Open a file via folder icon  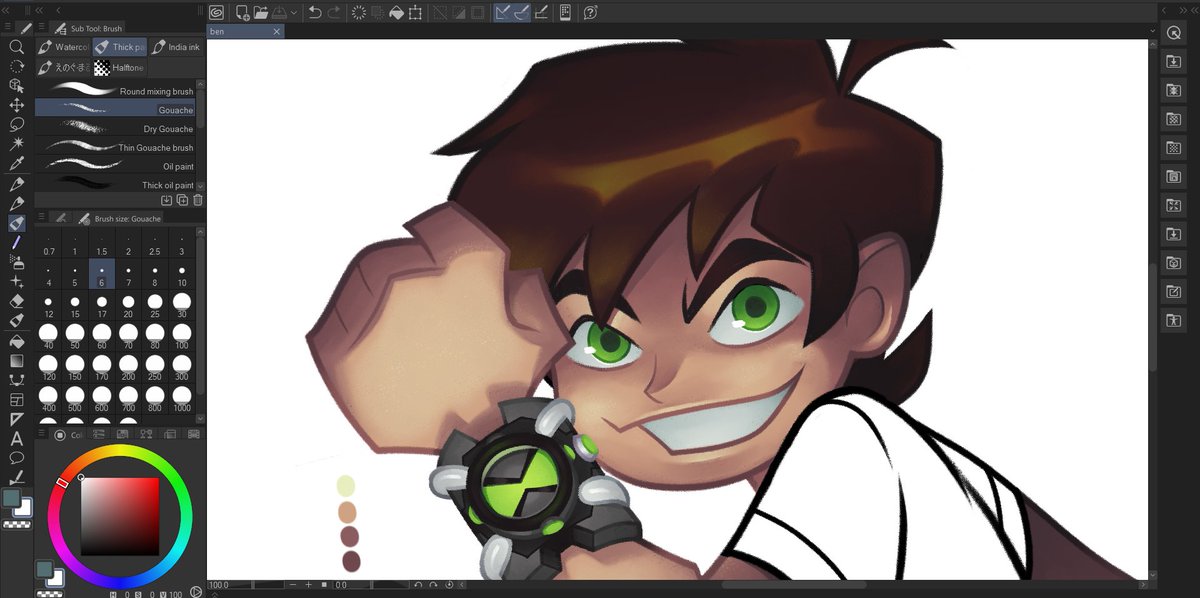(260, 12)
